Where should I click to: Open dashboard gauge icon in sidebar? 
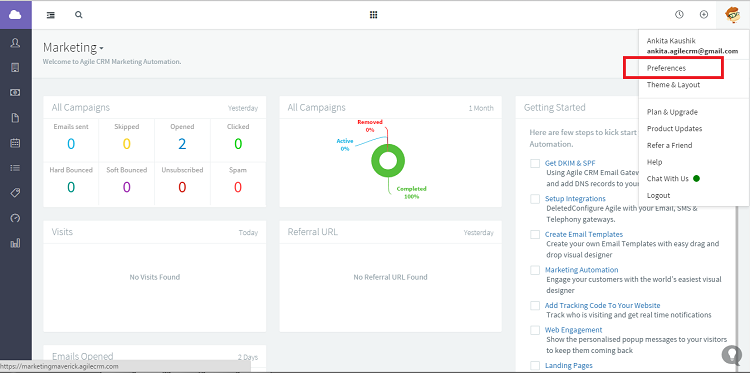[15, 218]
